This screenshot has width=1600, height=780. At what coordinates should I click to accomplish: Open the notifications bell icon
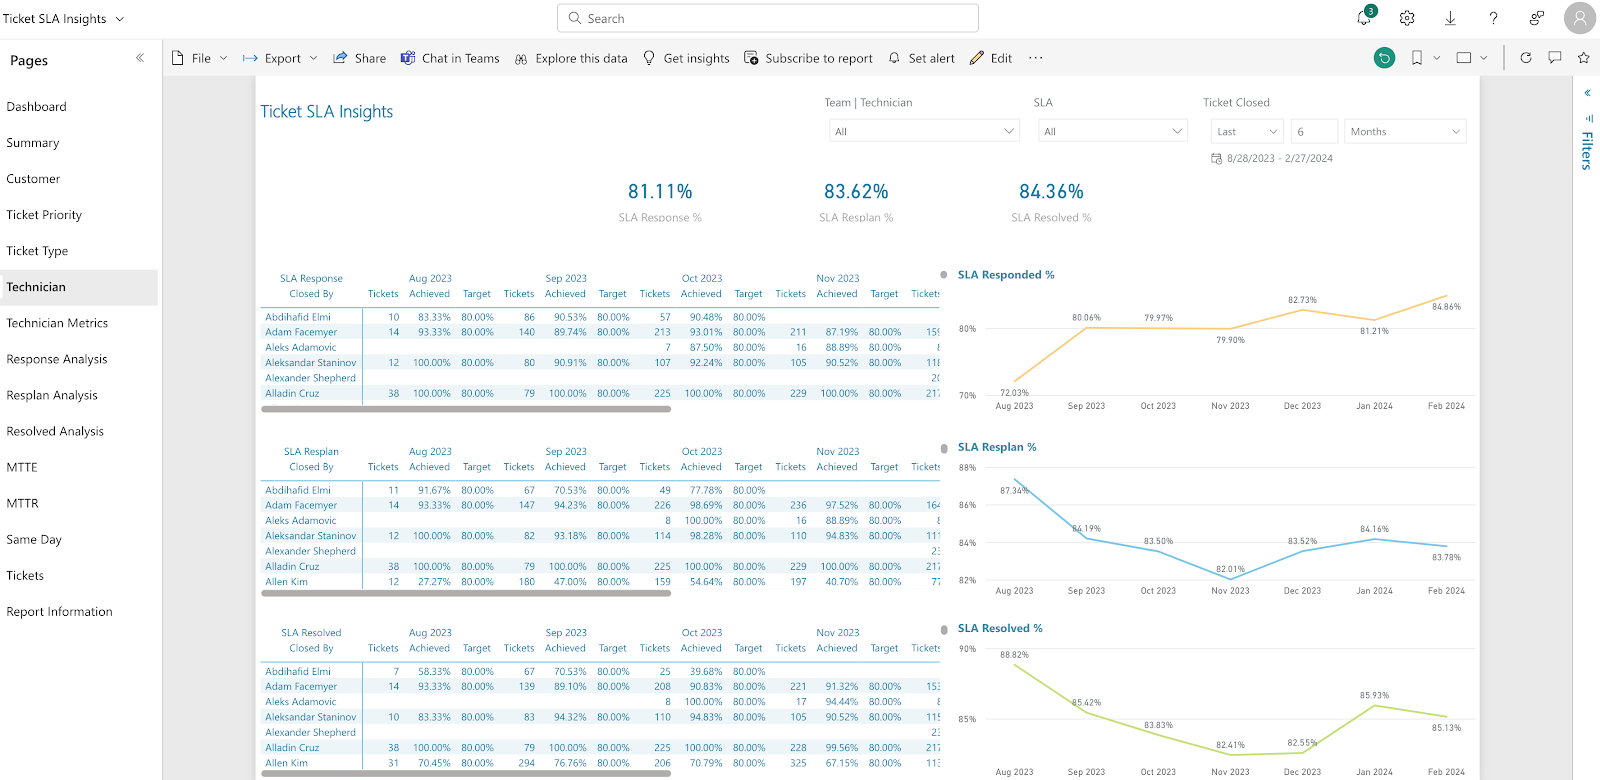point(1364,18)
